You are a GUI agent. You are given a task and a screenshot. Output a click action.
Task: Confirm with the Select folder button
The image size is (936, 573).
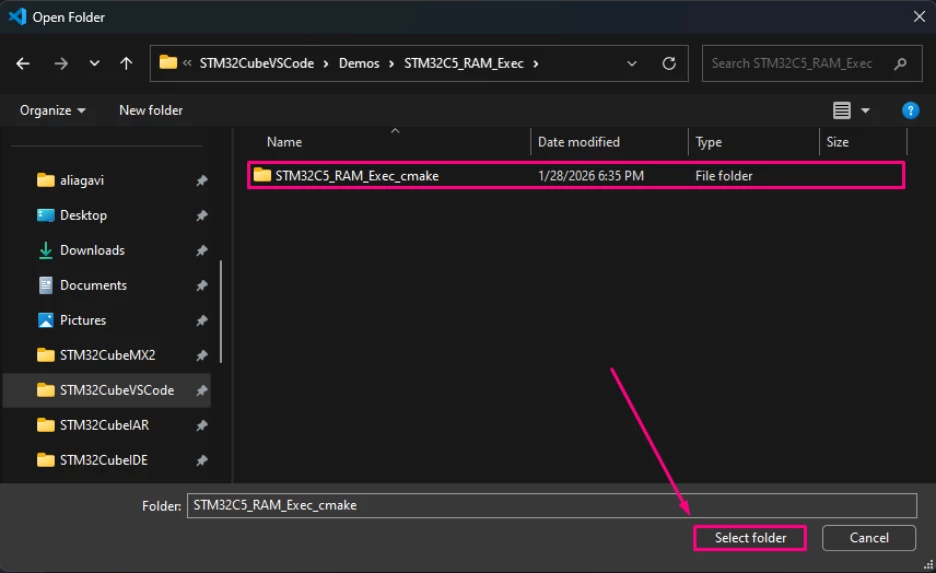pyautogui.click(x=750, y=538)
